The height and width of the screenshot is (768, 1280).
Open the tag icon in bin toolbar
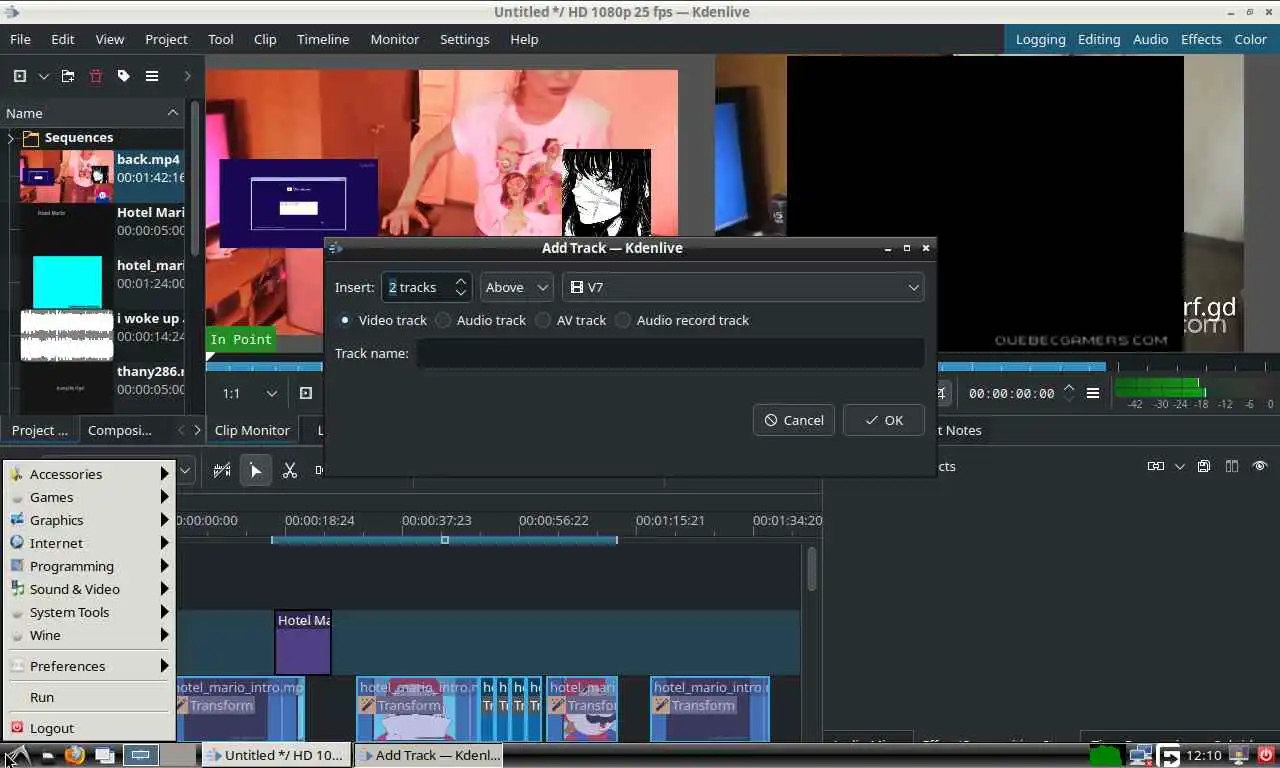coord(124,76)
